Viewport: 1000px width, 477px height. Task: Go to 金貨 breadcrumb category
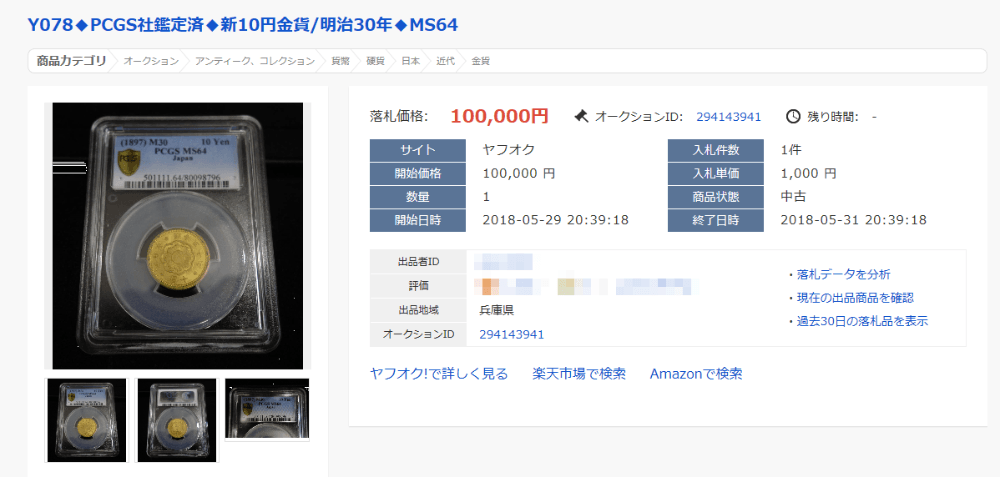point(480,61)
